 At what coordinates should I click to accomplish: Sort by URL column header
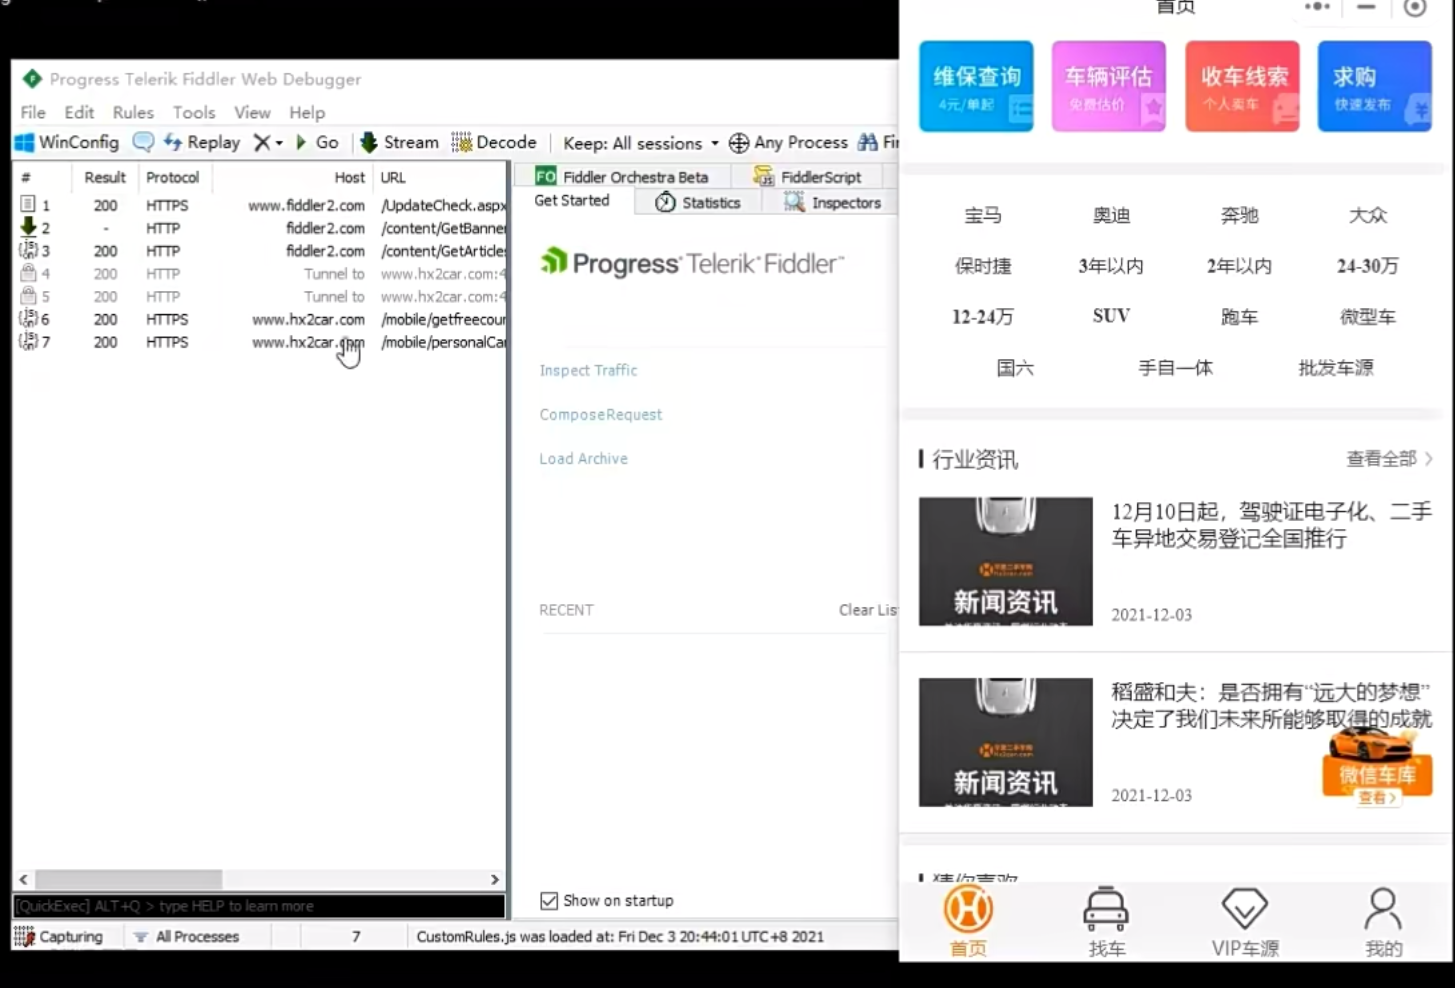[440, 177]
